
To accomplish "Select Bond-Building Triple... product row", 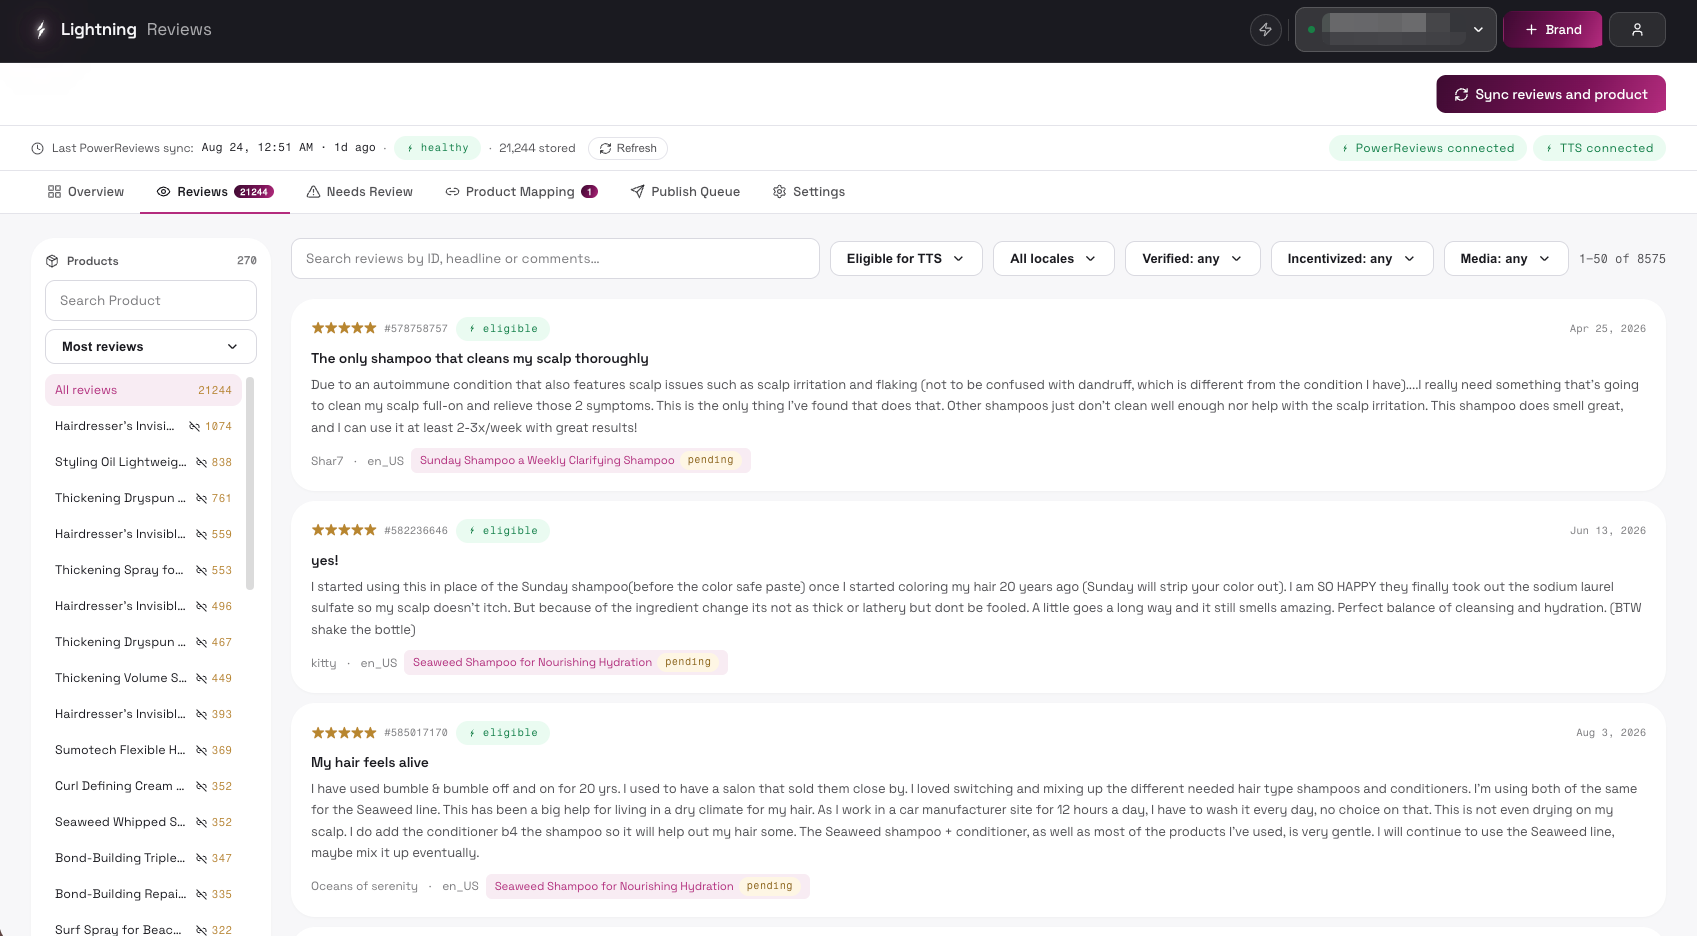I will click(x=143, y=858).
